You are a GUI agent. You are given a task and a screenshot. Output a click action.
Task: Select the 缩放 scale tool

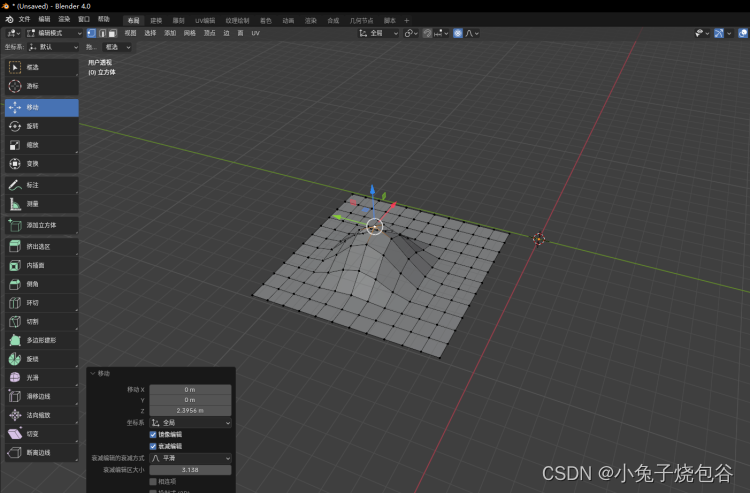(42, 145)
